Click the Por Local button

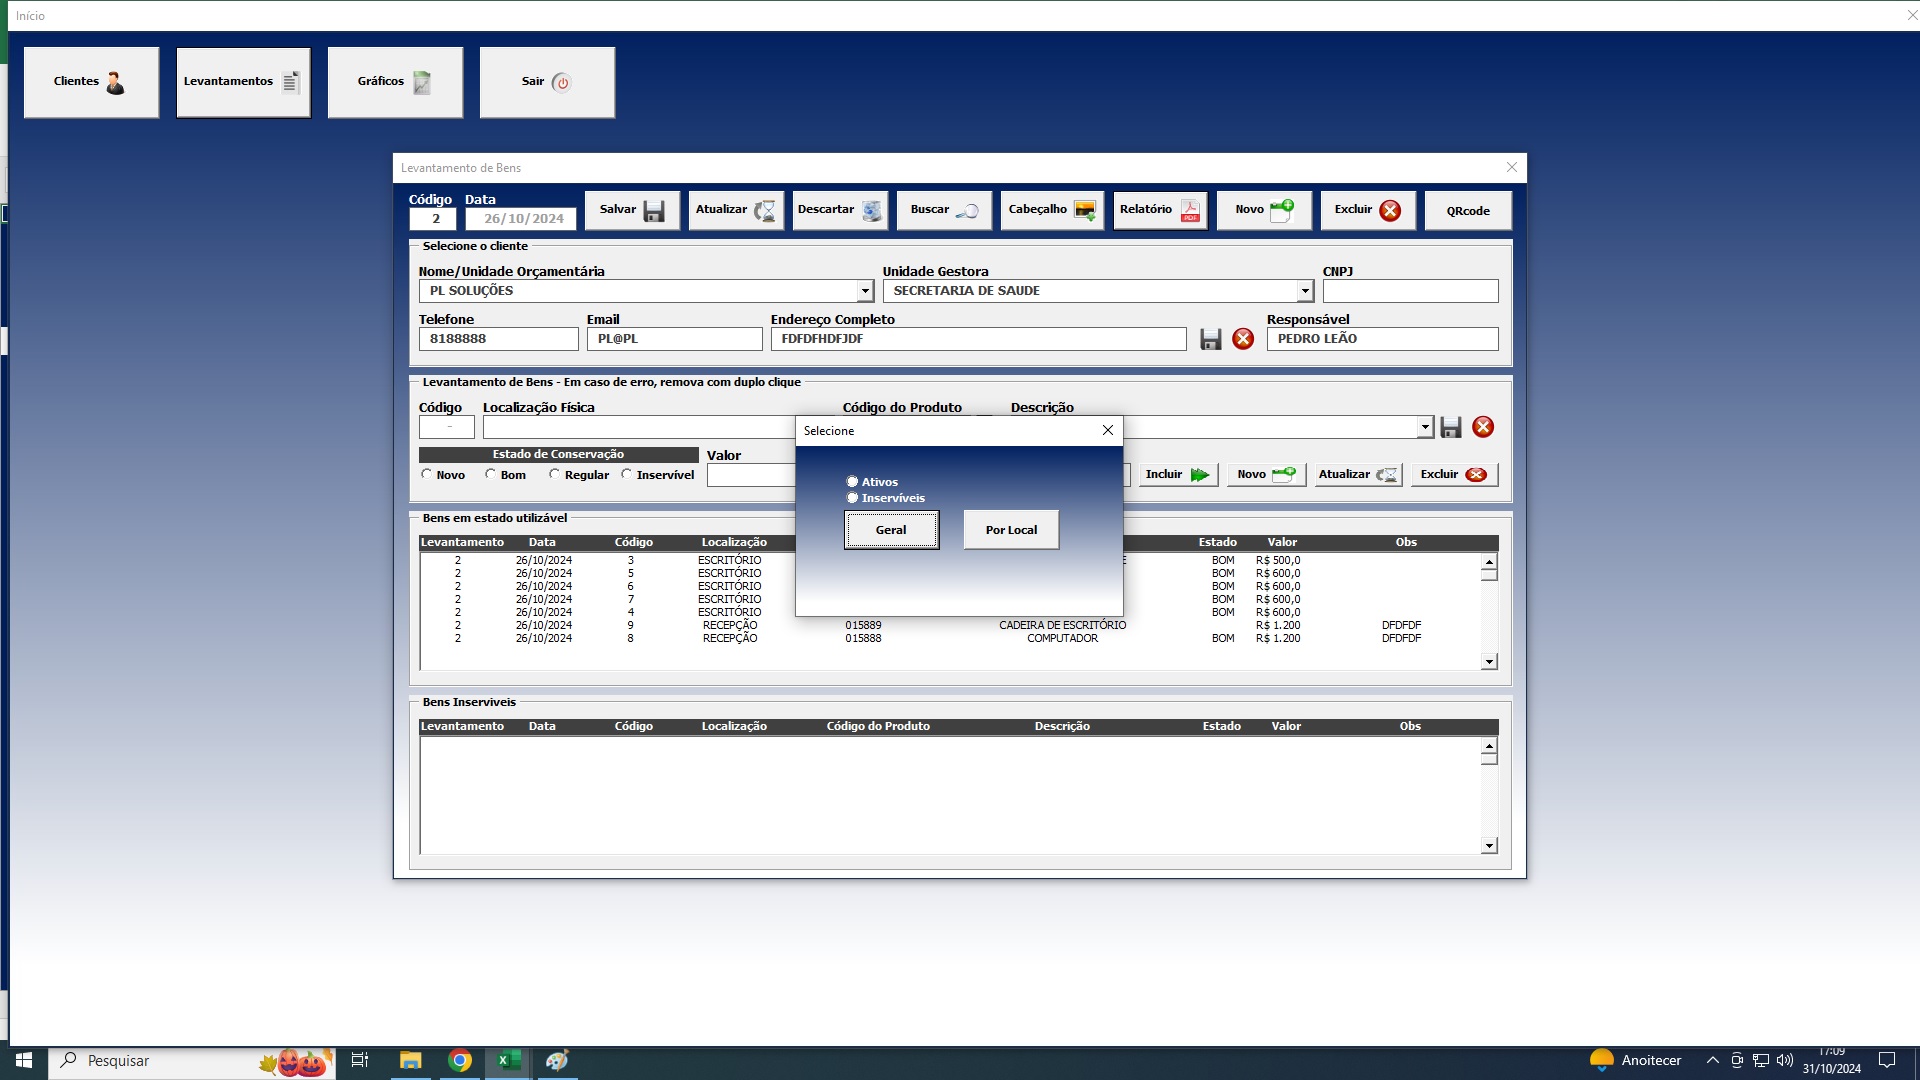tap(1011, 530)
